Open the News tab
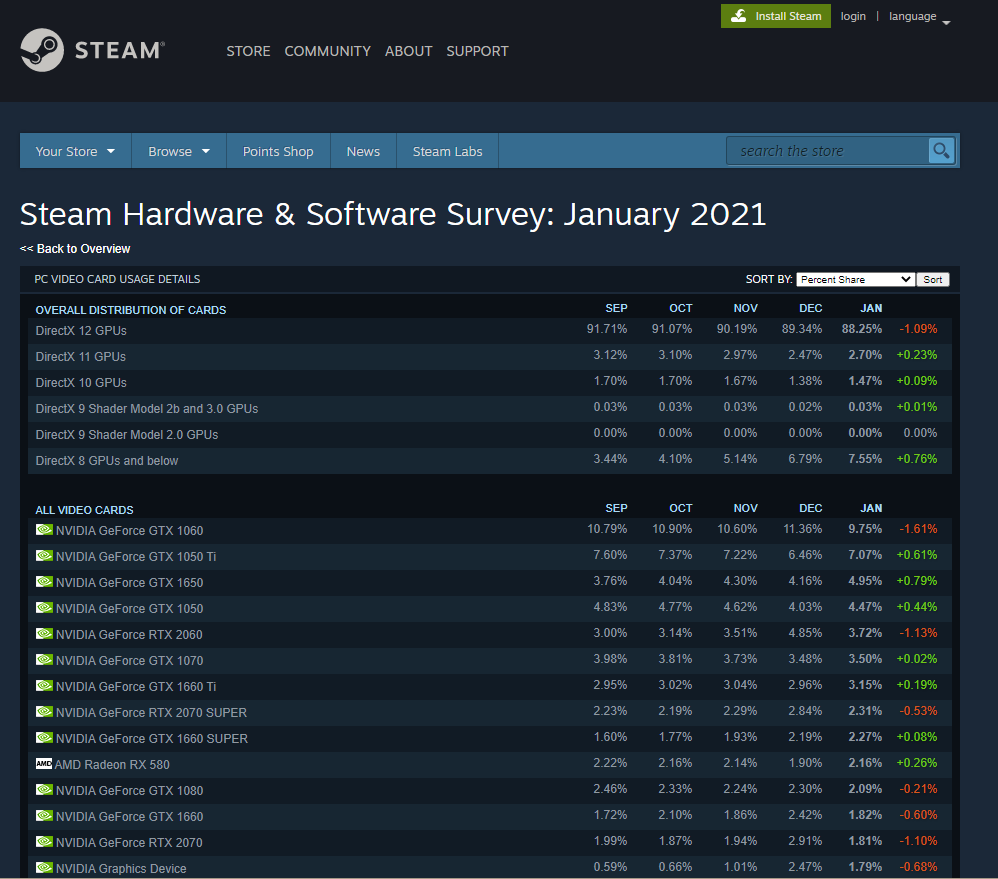 pyautogui.click(x=363, y=151)
